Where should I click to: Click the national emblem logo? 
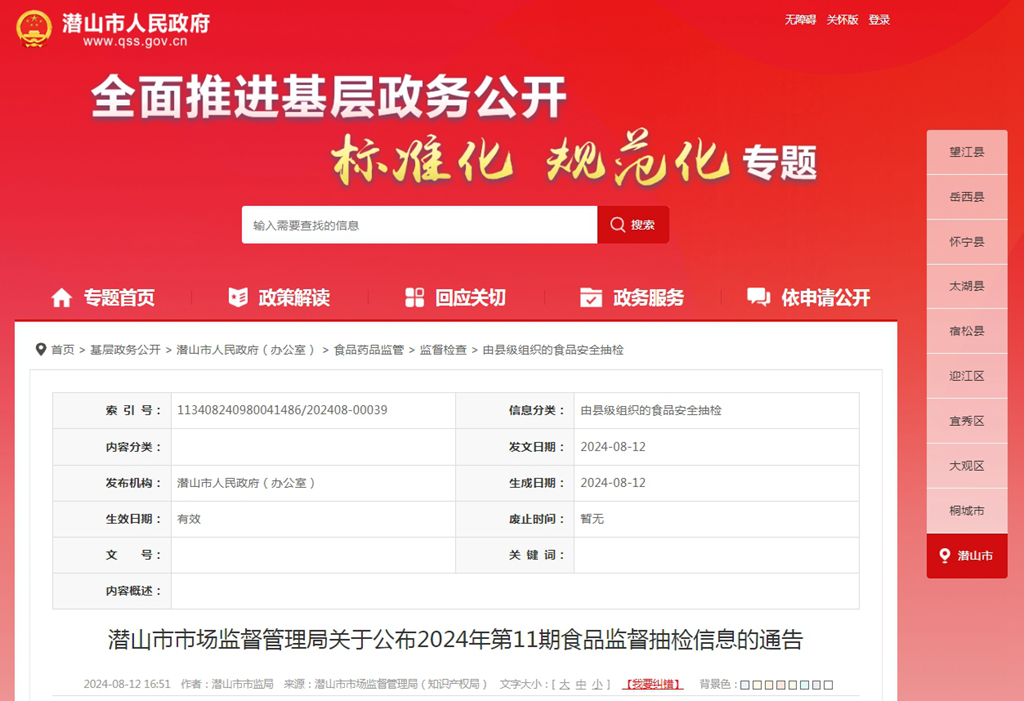click(x=34, y=29)
